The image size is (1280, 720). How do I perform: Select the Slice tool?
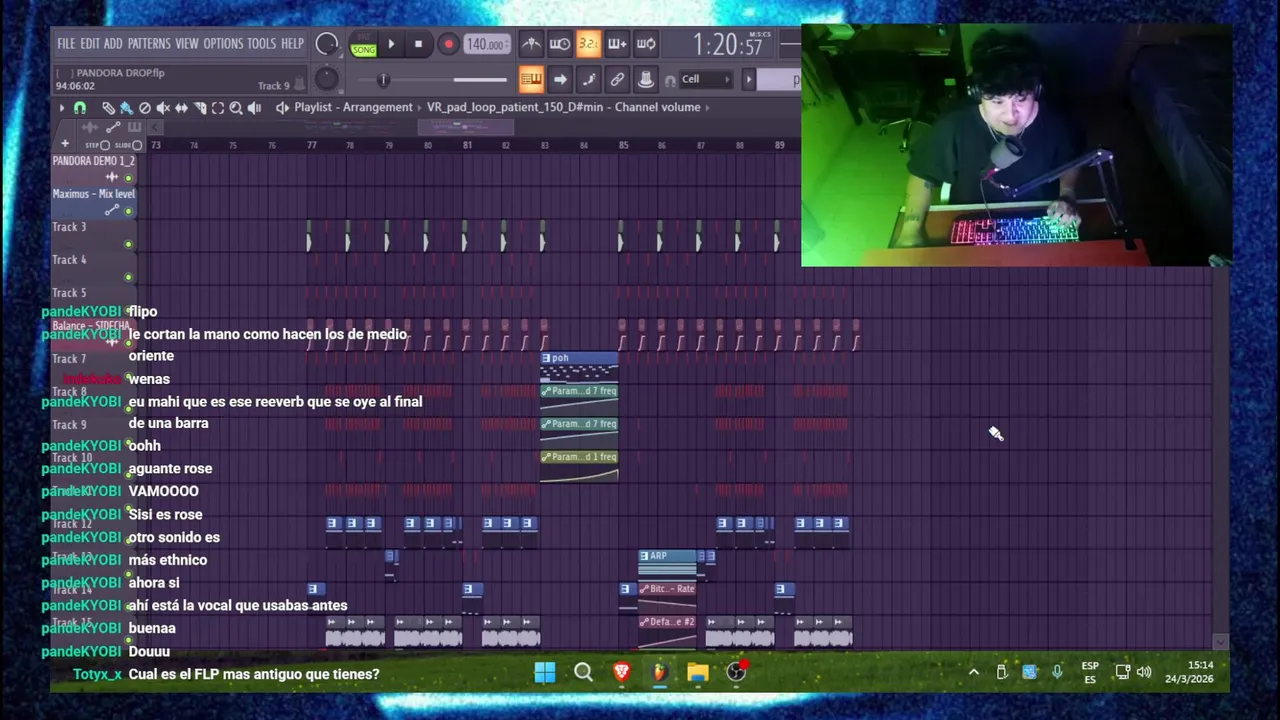coord(200,108)
